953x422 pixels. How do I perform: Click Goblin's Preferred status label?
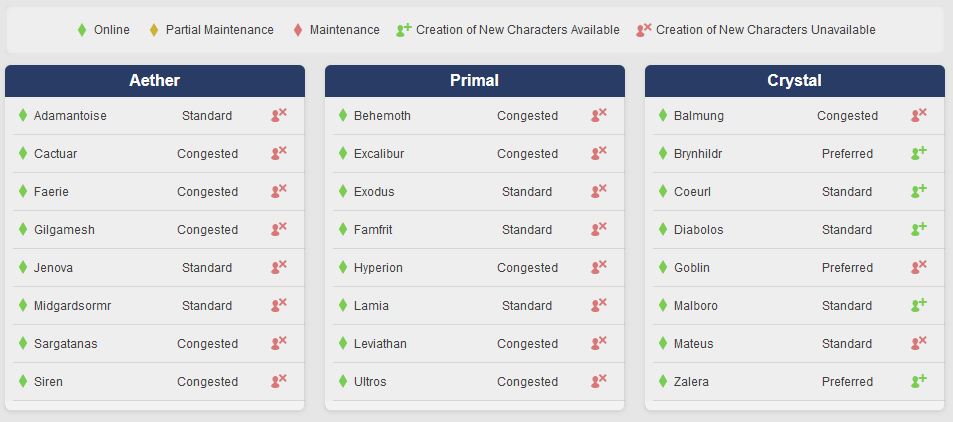tap(847, 268)
